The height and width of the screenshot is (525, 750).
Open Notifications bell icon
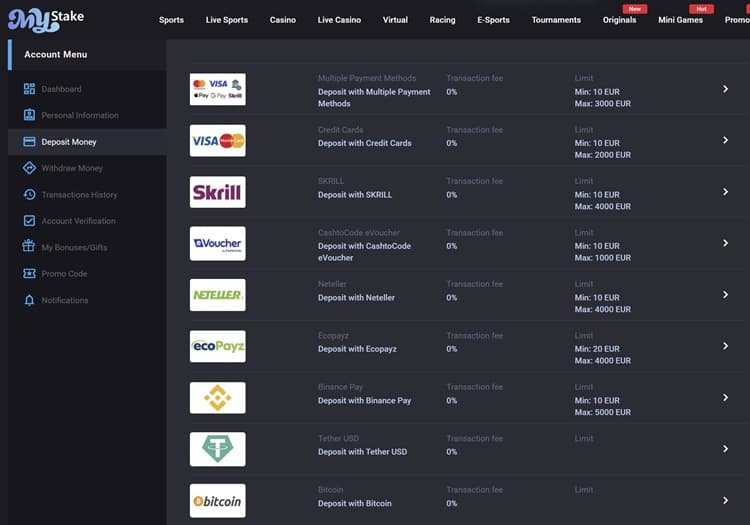(x=29, y=300)
